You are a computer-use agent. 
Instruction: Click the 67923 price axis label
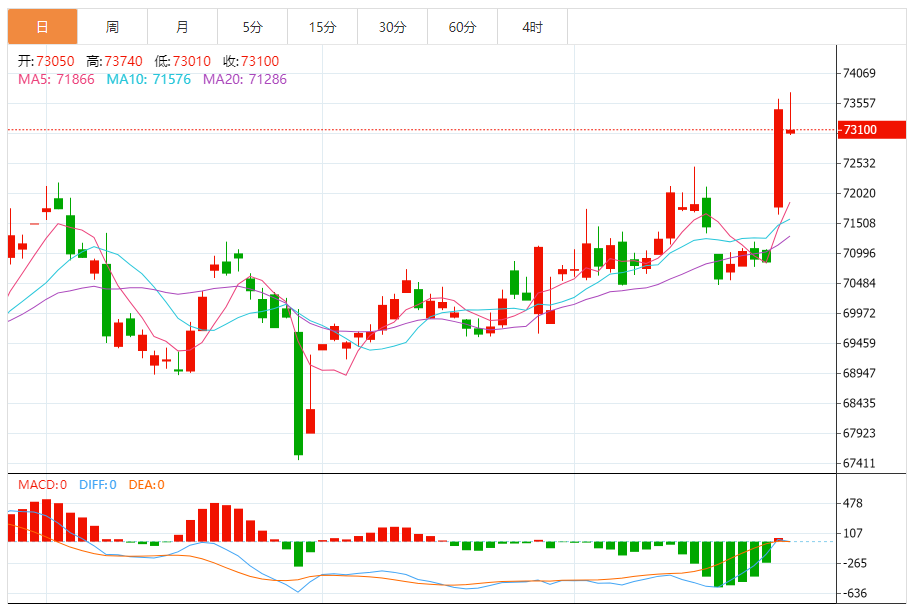click(x=859, y=433)
